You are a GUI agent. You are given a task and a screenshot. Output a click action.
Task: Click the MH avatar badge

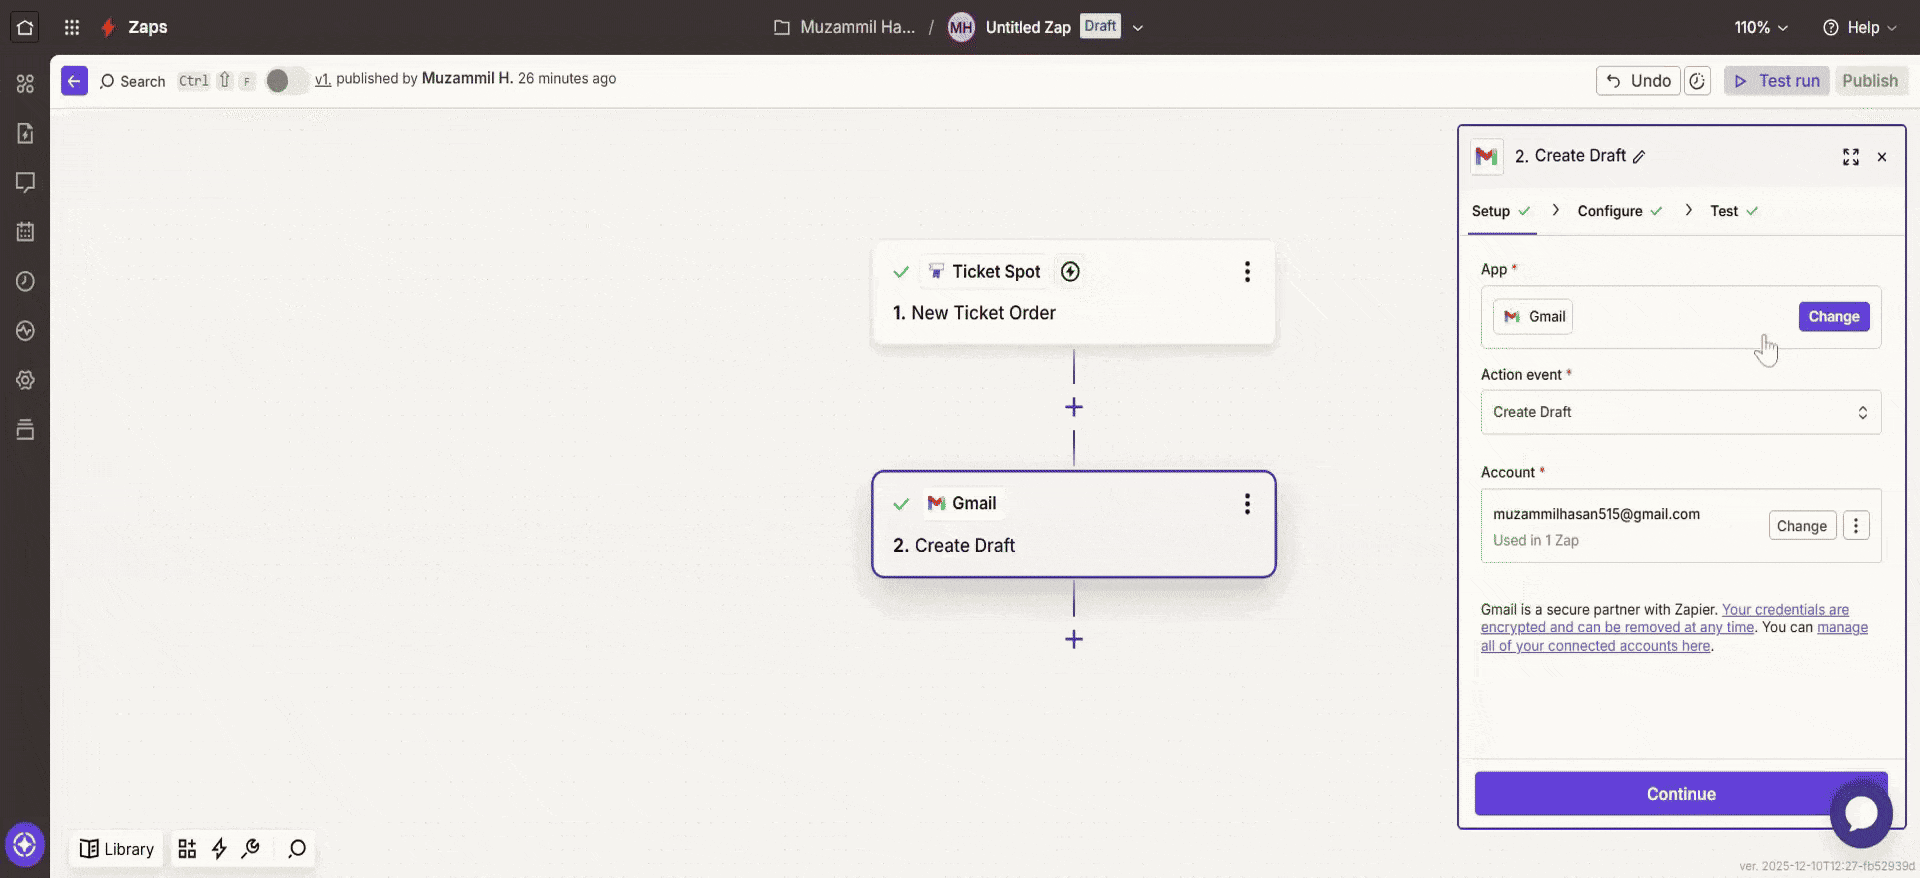(961, 27)
